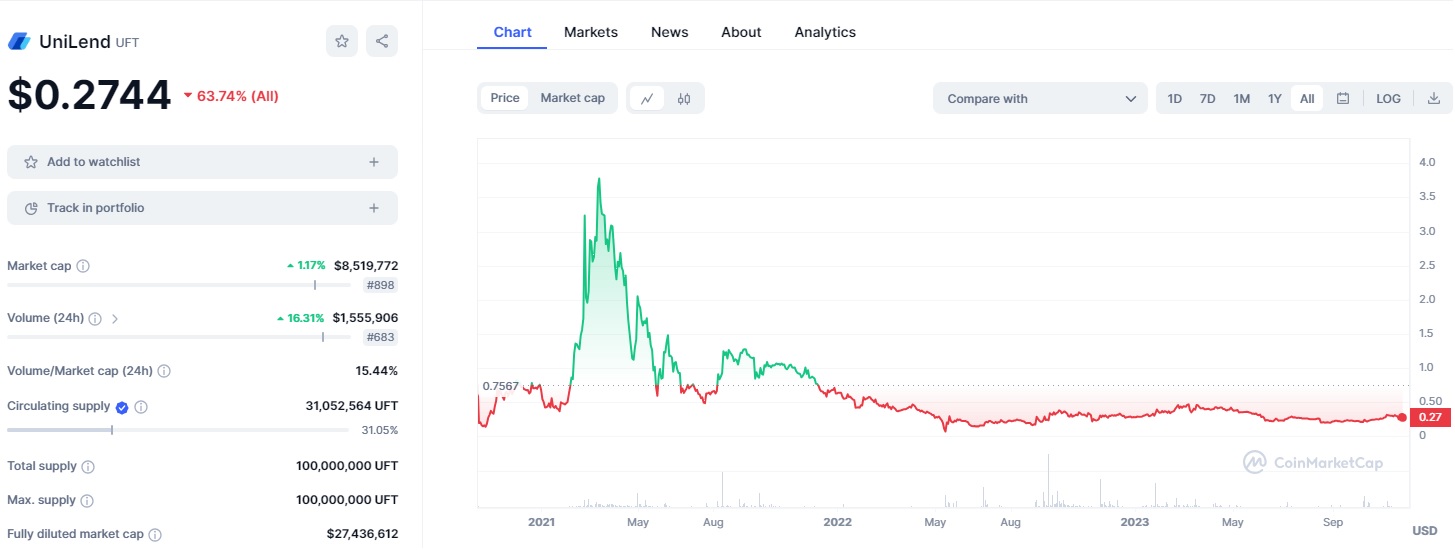
Task: Click the #898 market cap rank badge
Action: click(380, 285)
